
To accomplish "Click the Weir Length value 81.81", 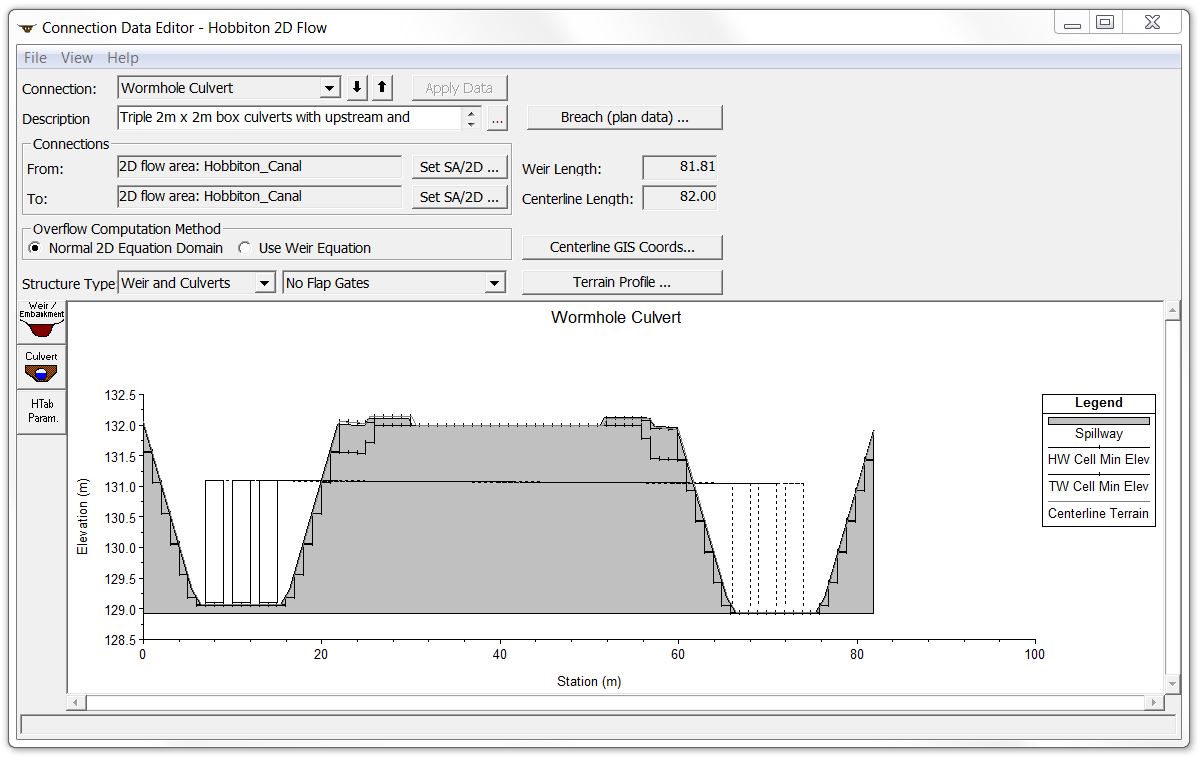I will pos(680,167).
